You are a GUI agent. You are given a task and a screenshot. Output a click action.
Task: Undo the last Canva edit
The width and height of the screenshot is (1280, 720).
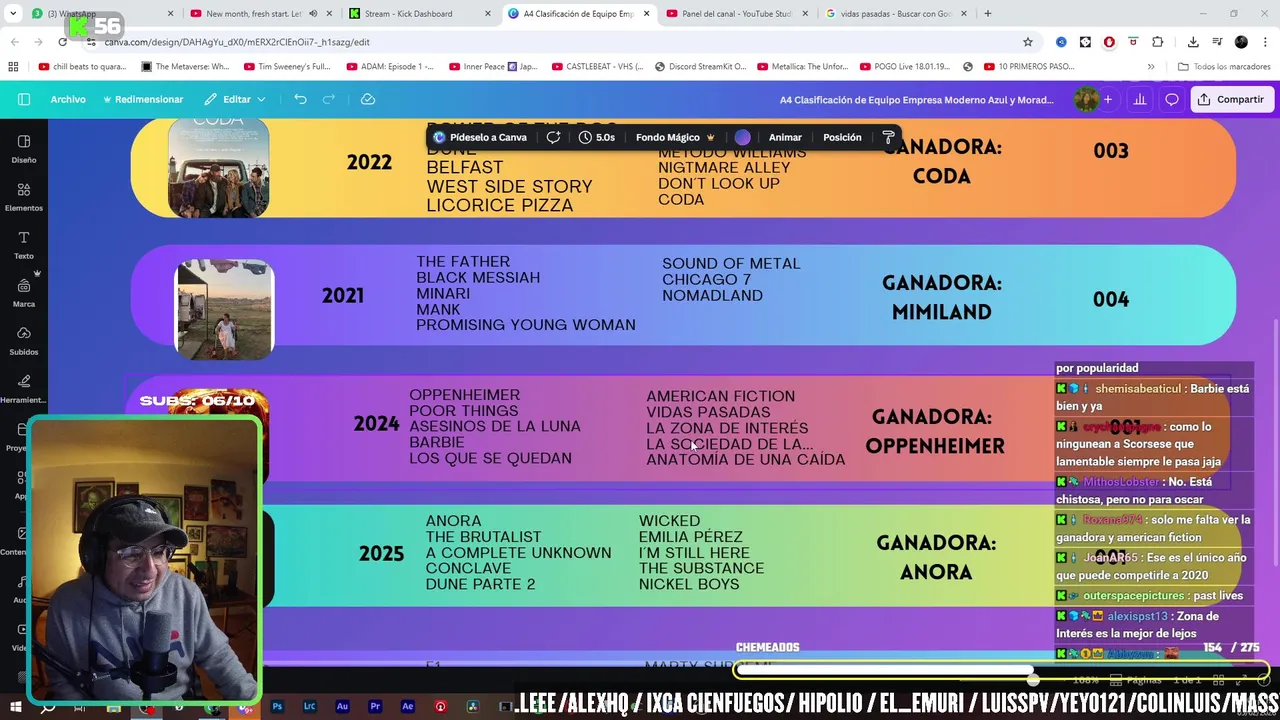coord(300,99)
